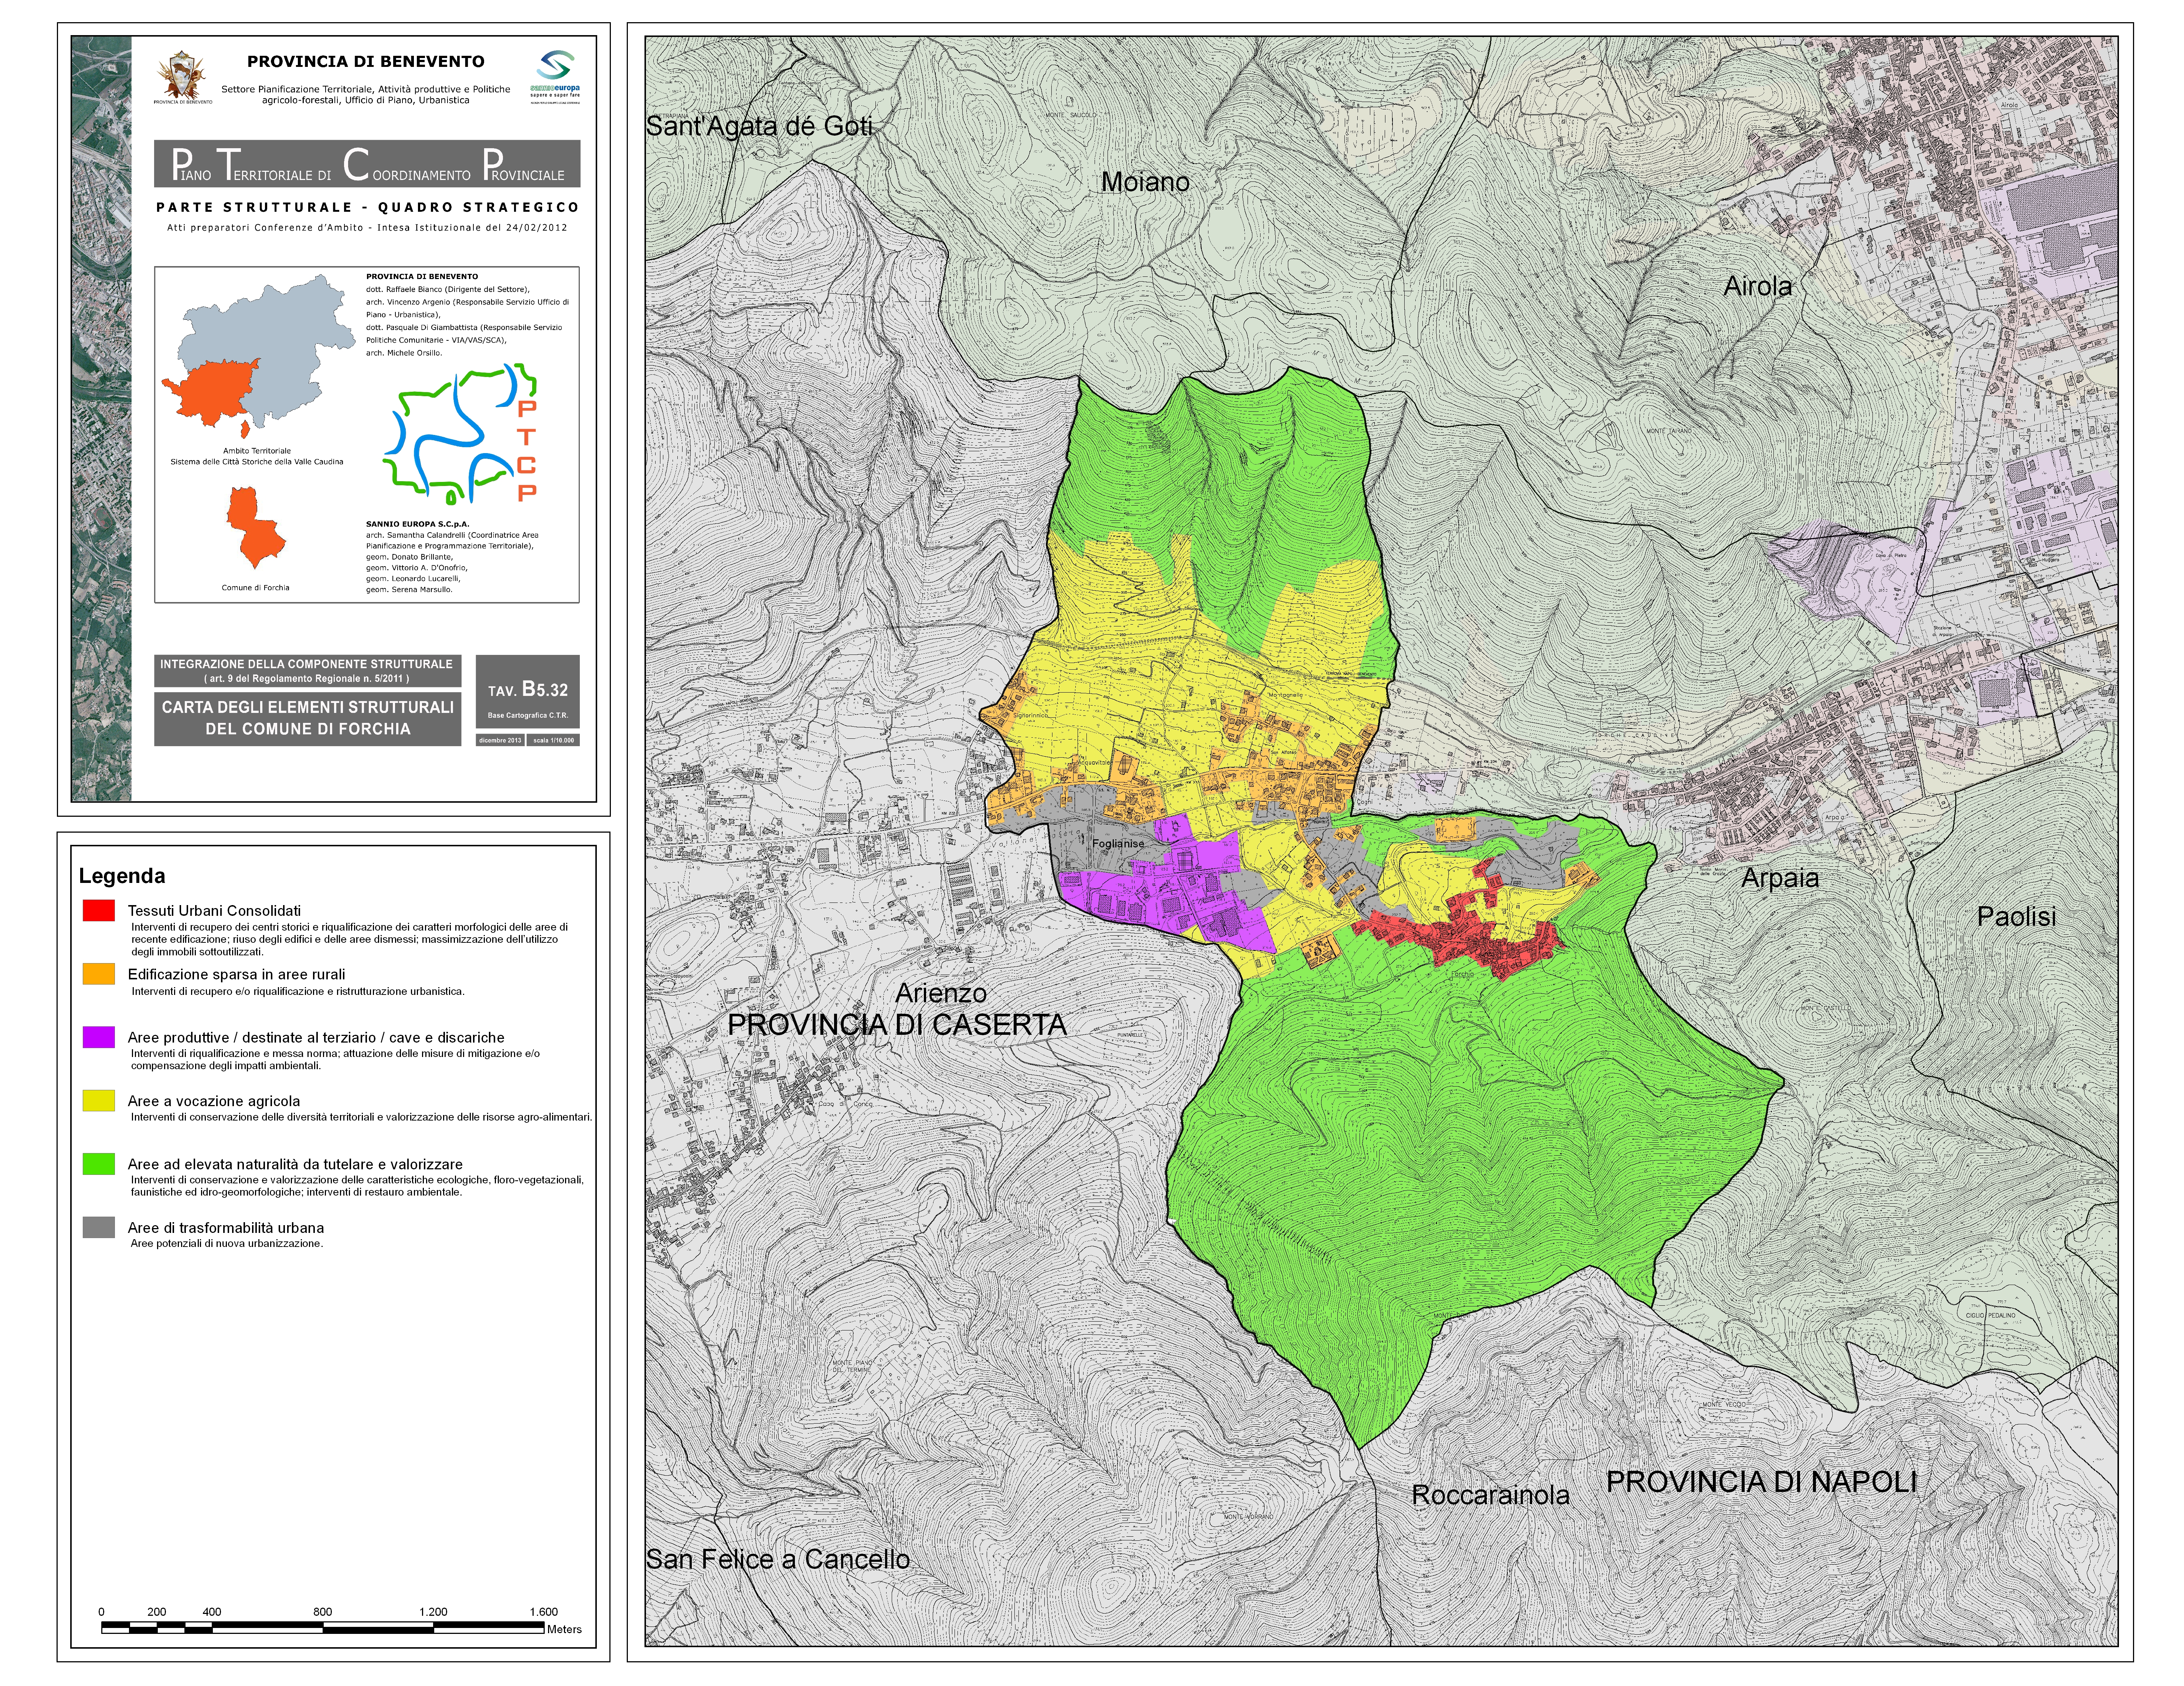Click the 'Ambito Territoriale' caption text

[x=257, y=450]
